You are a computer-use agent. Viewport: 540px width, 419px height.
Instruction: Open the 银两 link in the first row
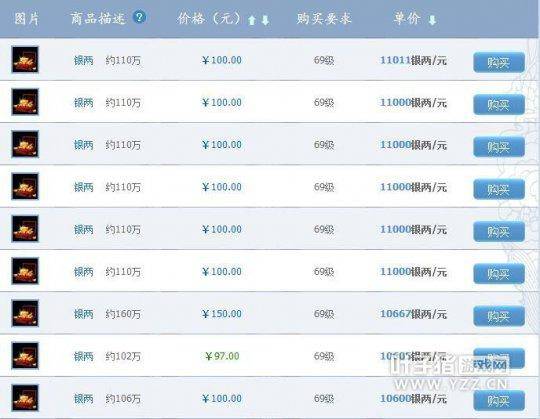point(84,61)
